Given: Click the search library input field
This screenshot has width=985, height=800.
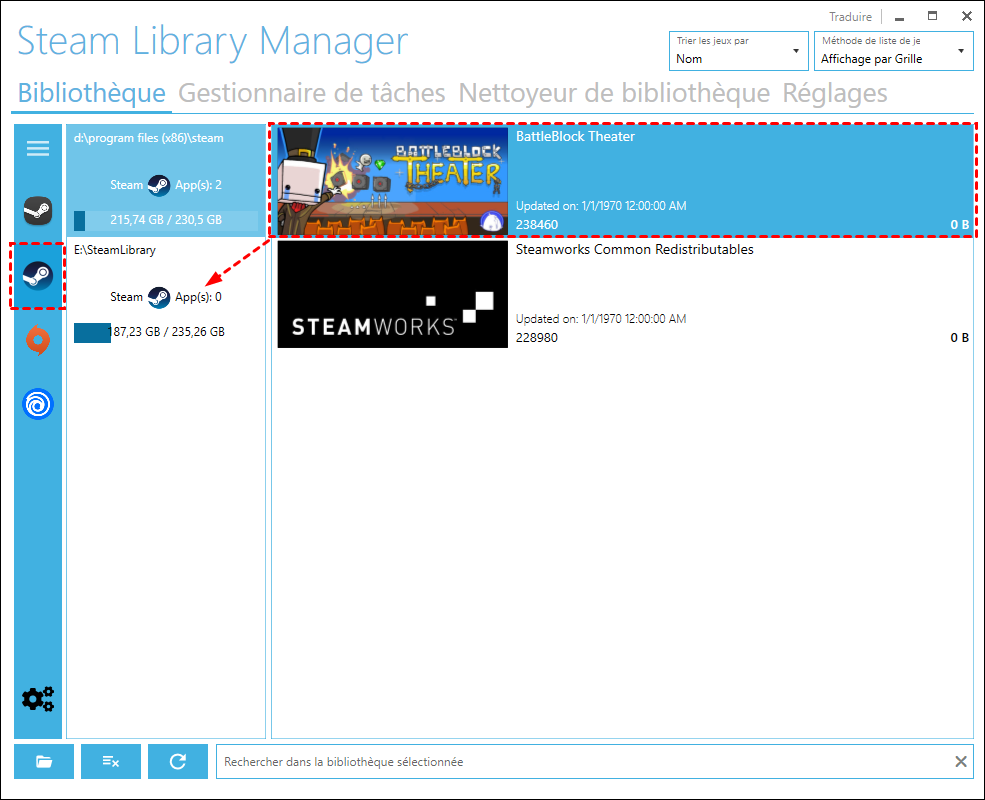Looking at the screenshot, I should coord(587,762).
